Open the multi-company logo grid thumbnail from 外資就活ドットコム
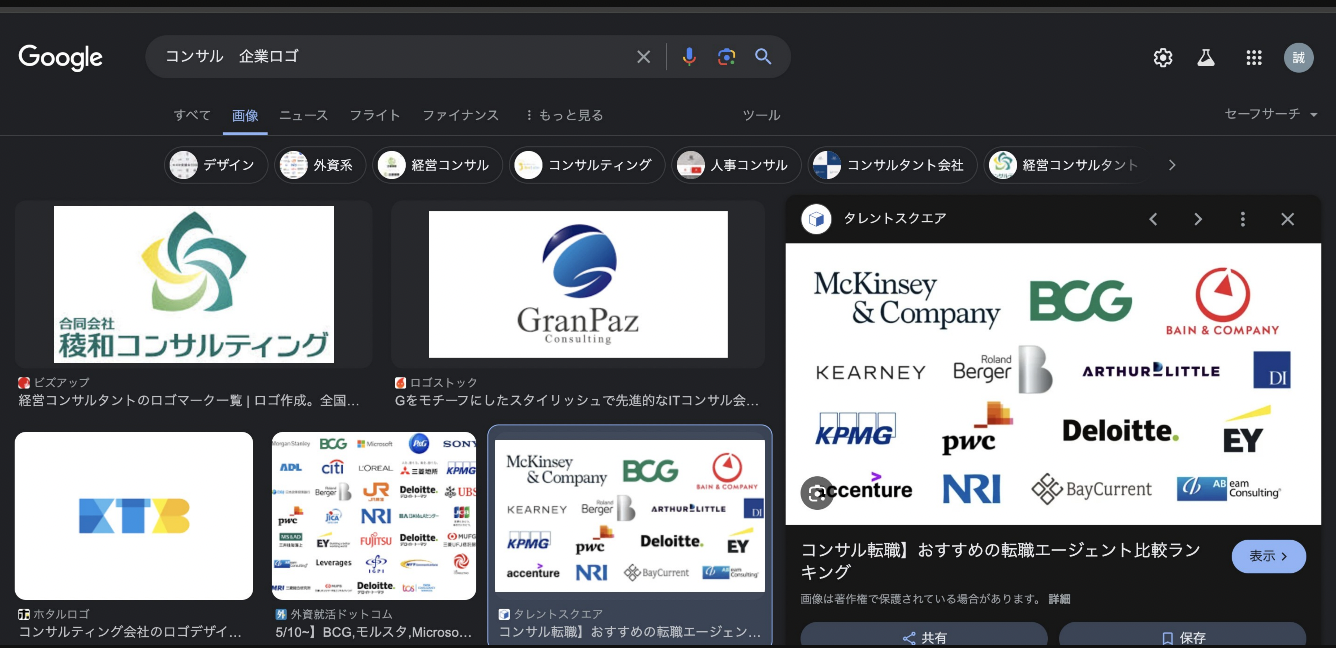 (374, 516)
